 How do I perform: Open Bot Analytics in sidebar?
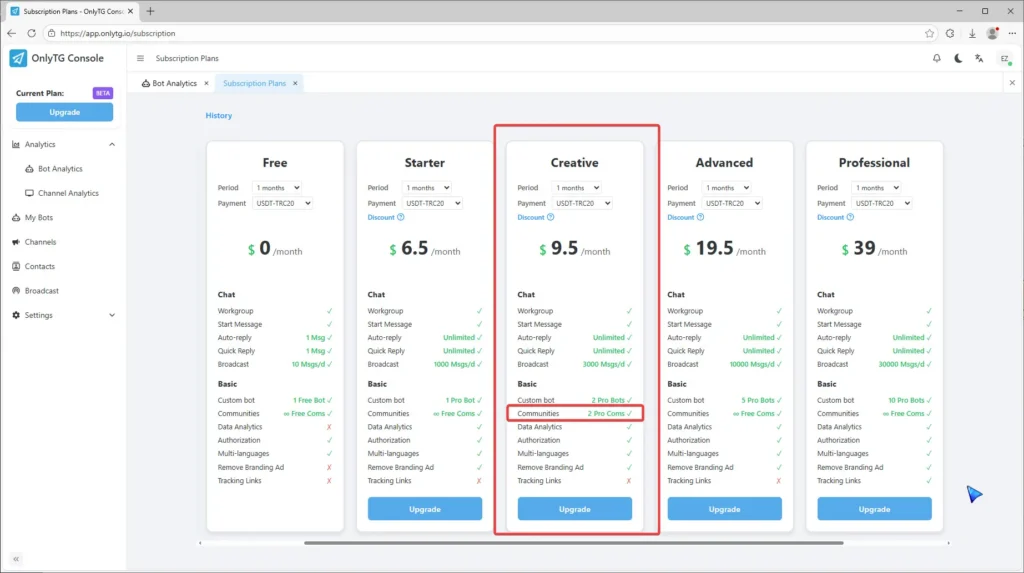pos(60,169)
